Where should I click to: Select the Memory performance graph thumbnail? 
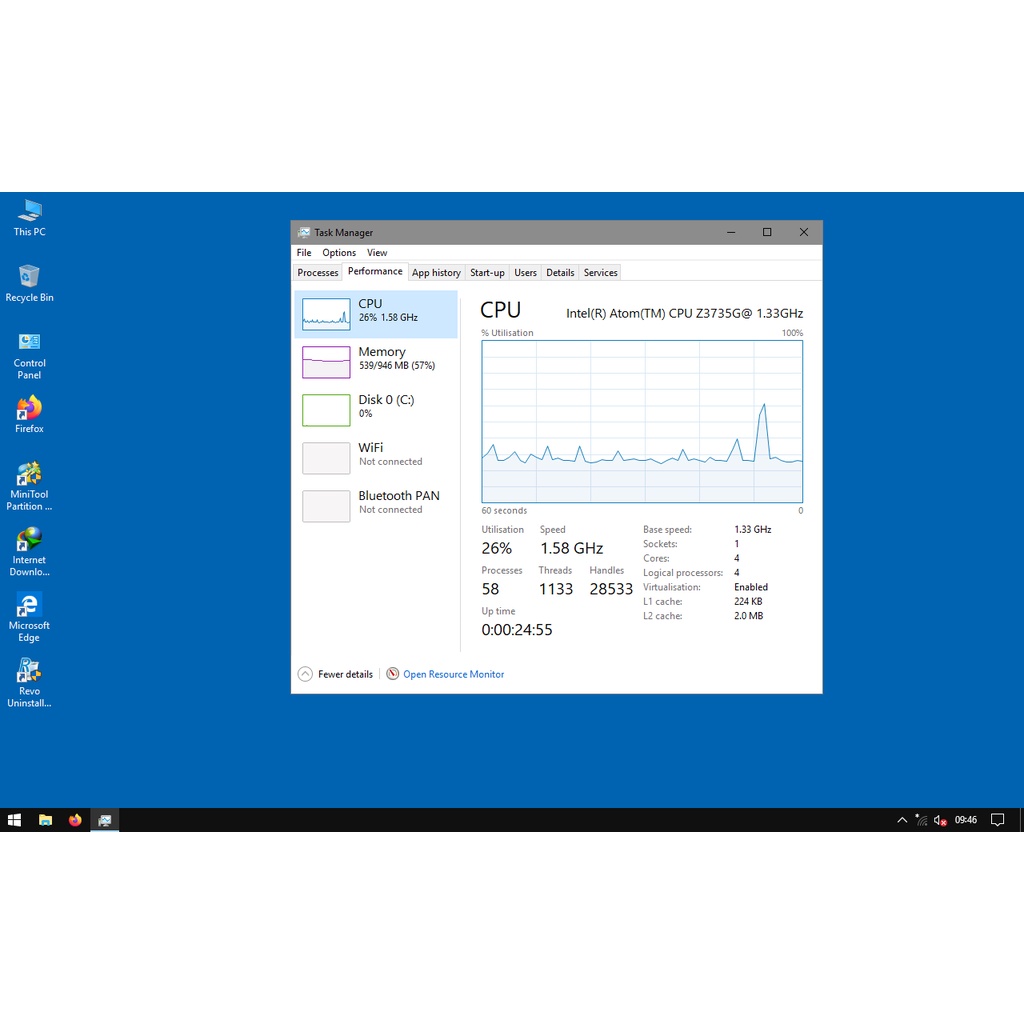pyautogui.click(x=326, y=361)
